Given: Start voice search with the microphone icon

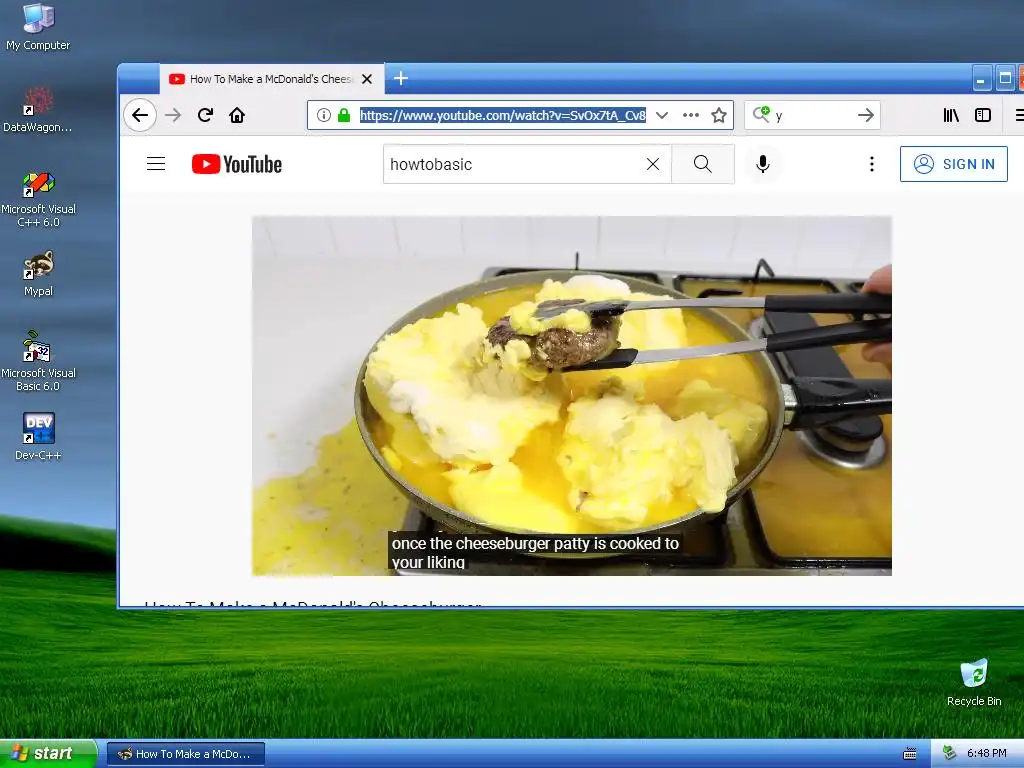Looking at the screenshot, I should coord(763,164).
